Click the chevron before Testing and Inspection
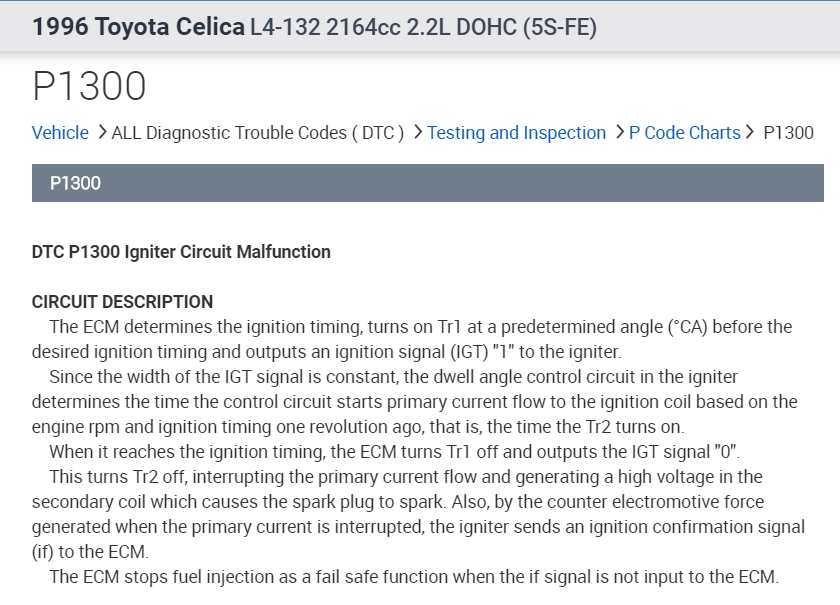The image size is (840, 605). pyautogui.click(x=417, y=132)
